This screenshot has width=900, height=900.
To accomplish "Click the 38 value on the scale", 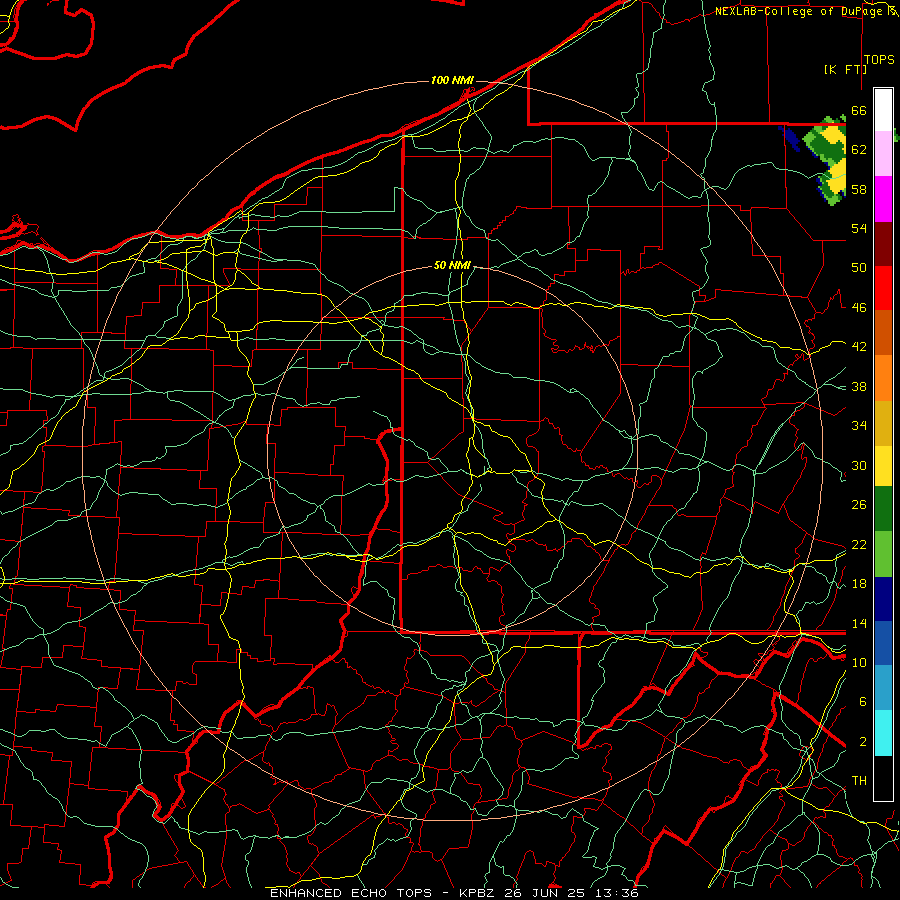I will pyautogui.click(x=859, y=386).
